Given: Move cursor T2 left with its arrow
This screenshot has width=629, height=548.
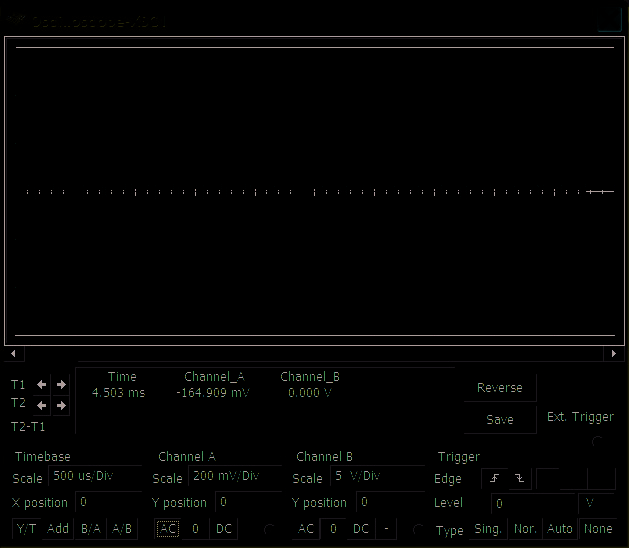Looking at the screenshot, I should [x=41, y=406].
